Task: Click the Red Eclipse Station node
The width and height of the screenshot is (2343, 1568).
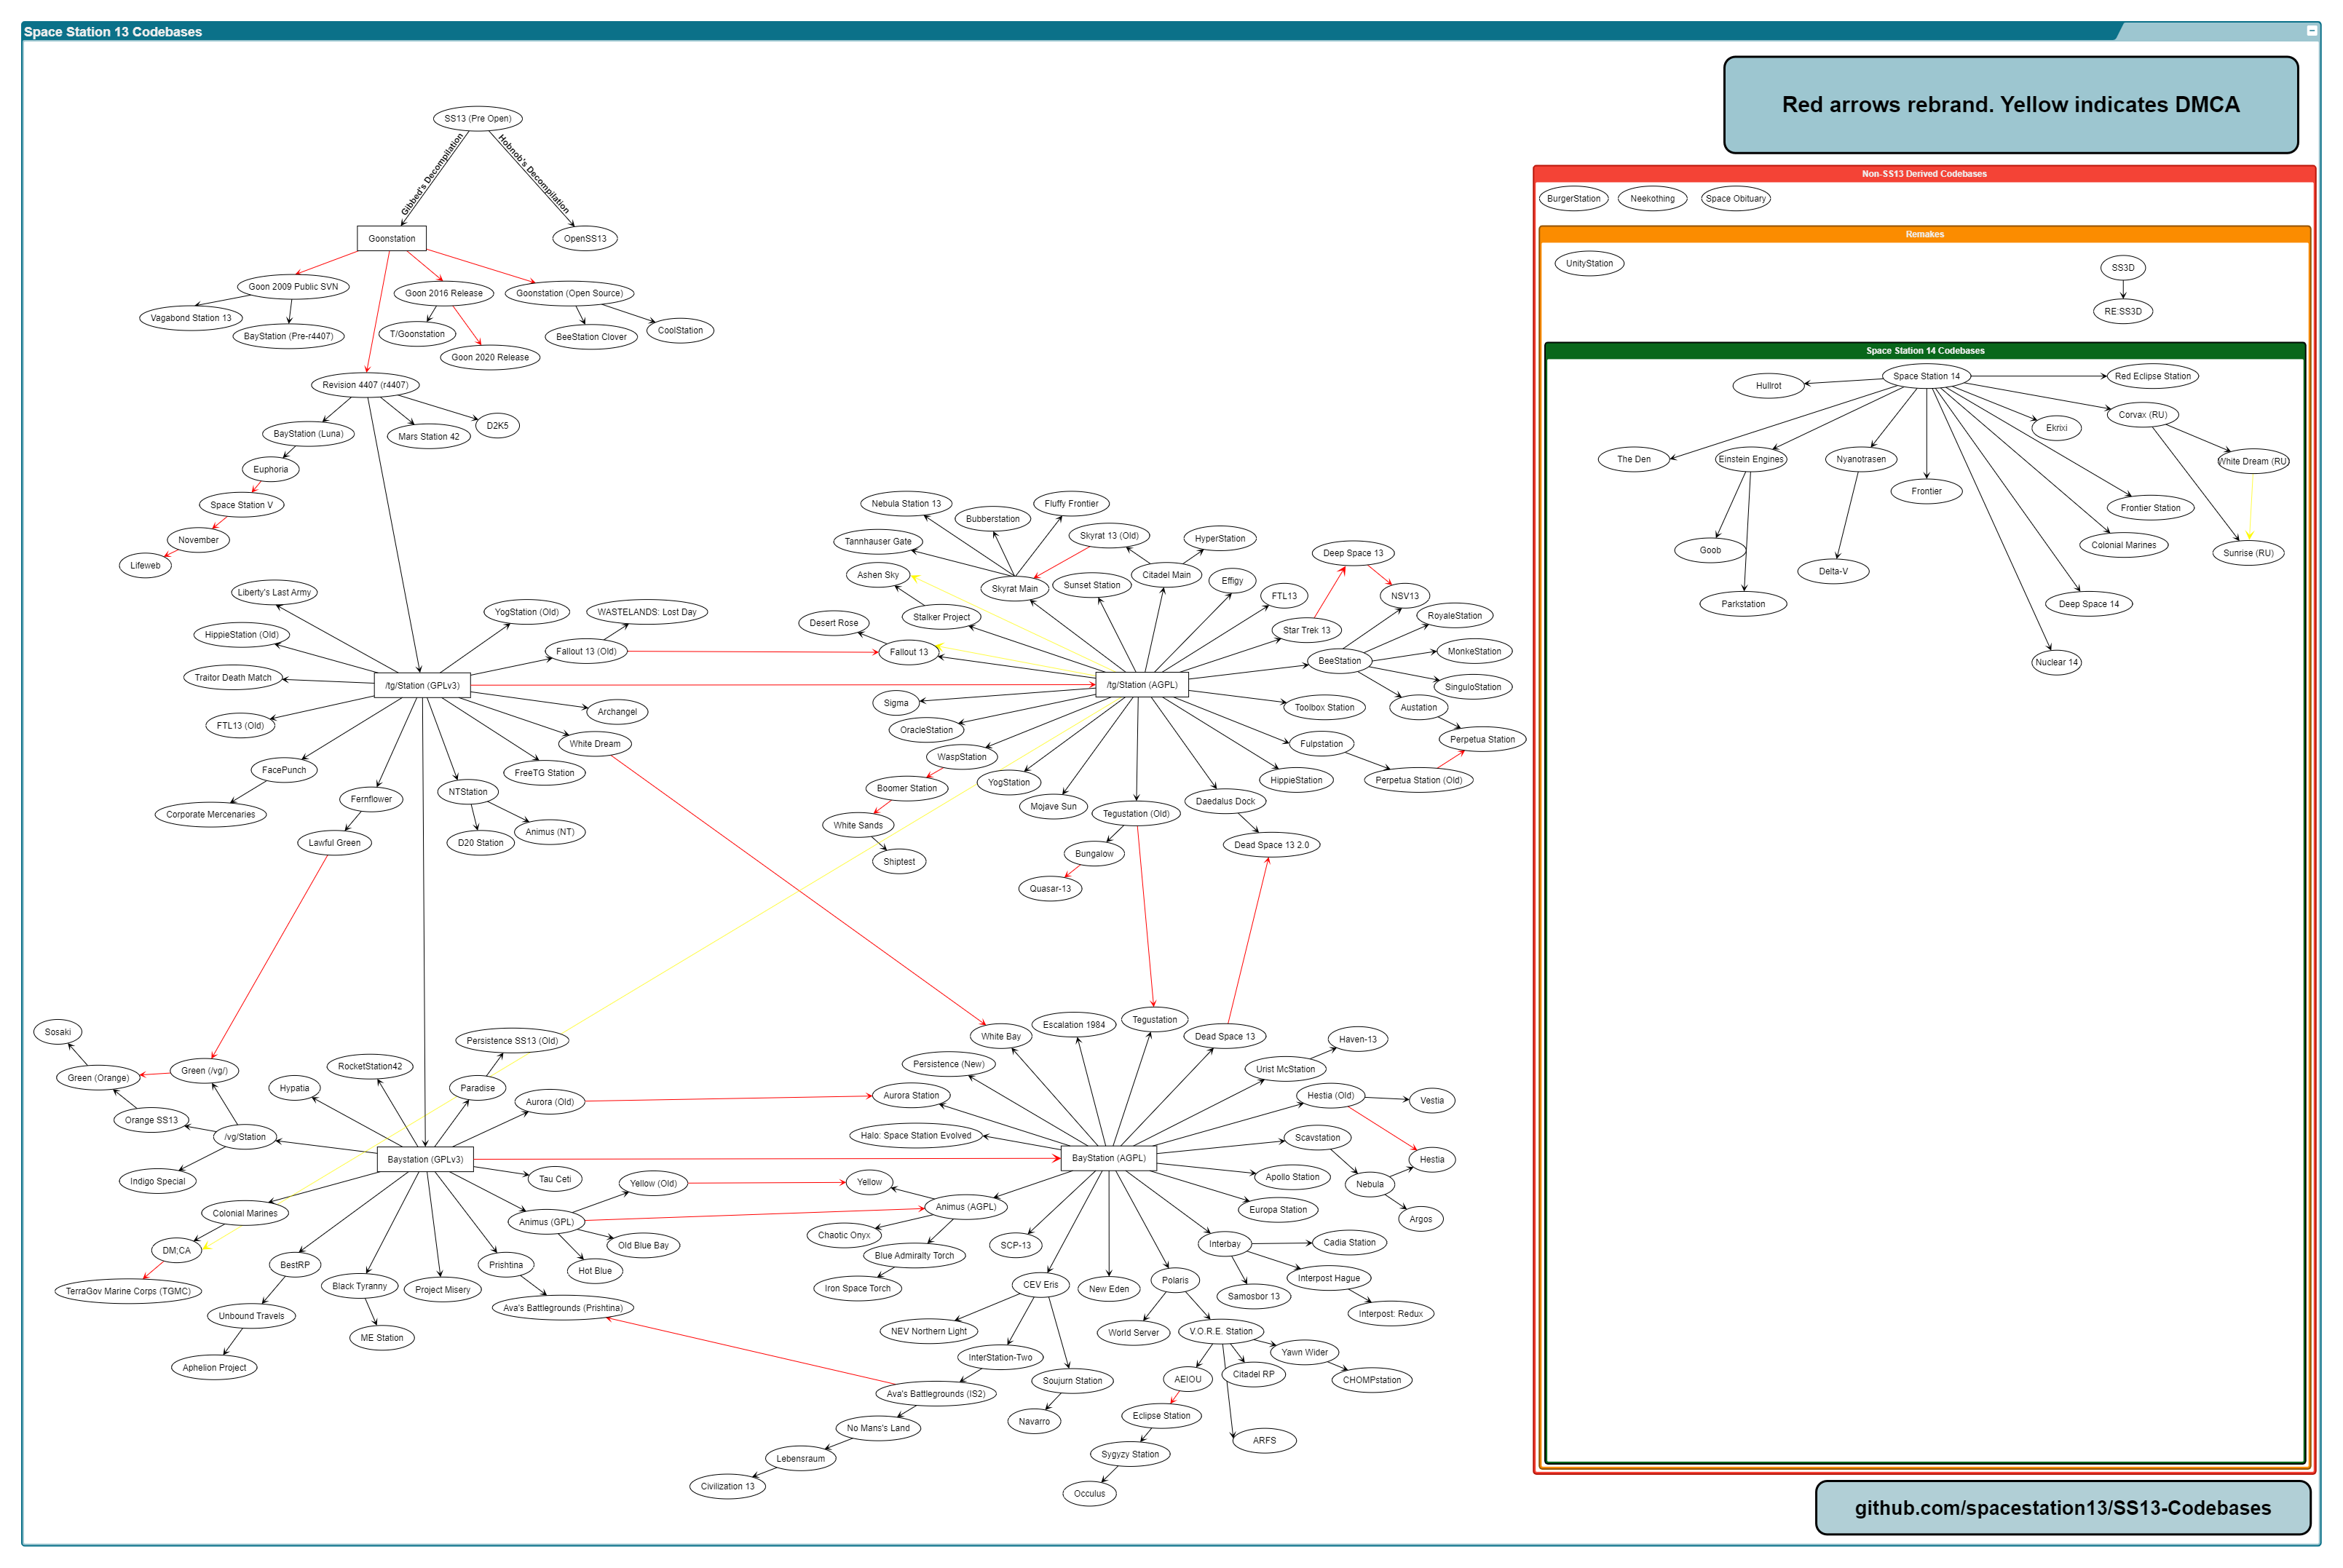Action: point(2152,377)
